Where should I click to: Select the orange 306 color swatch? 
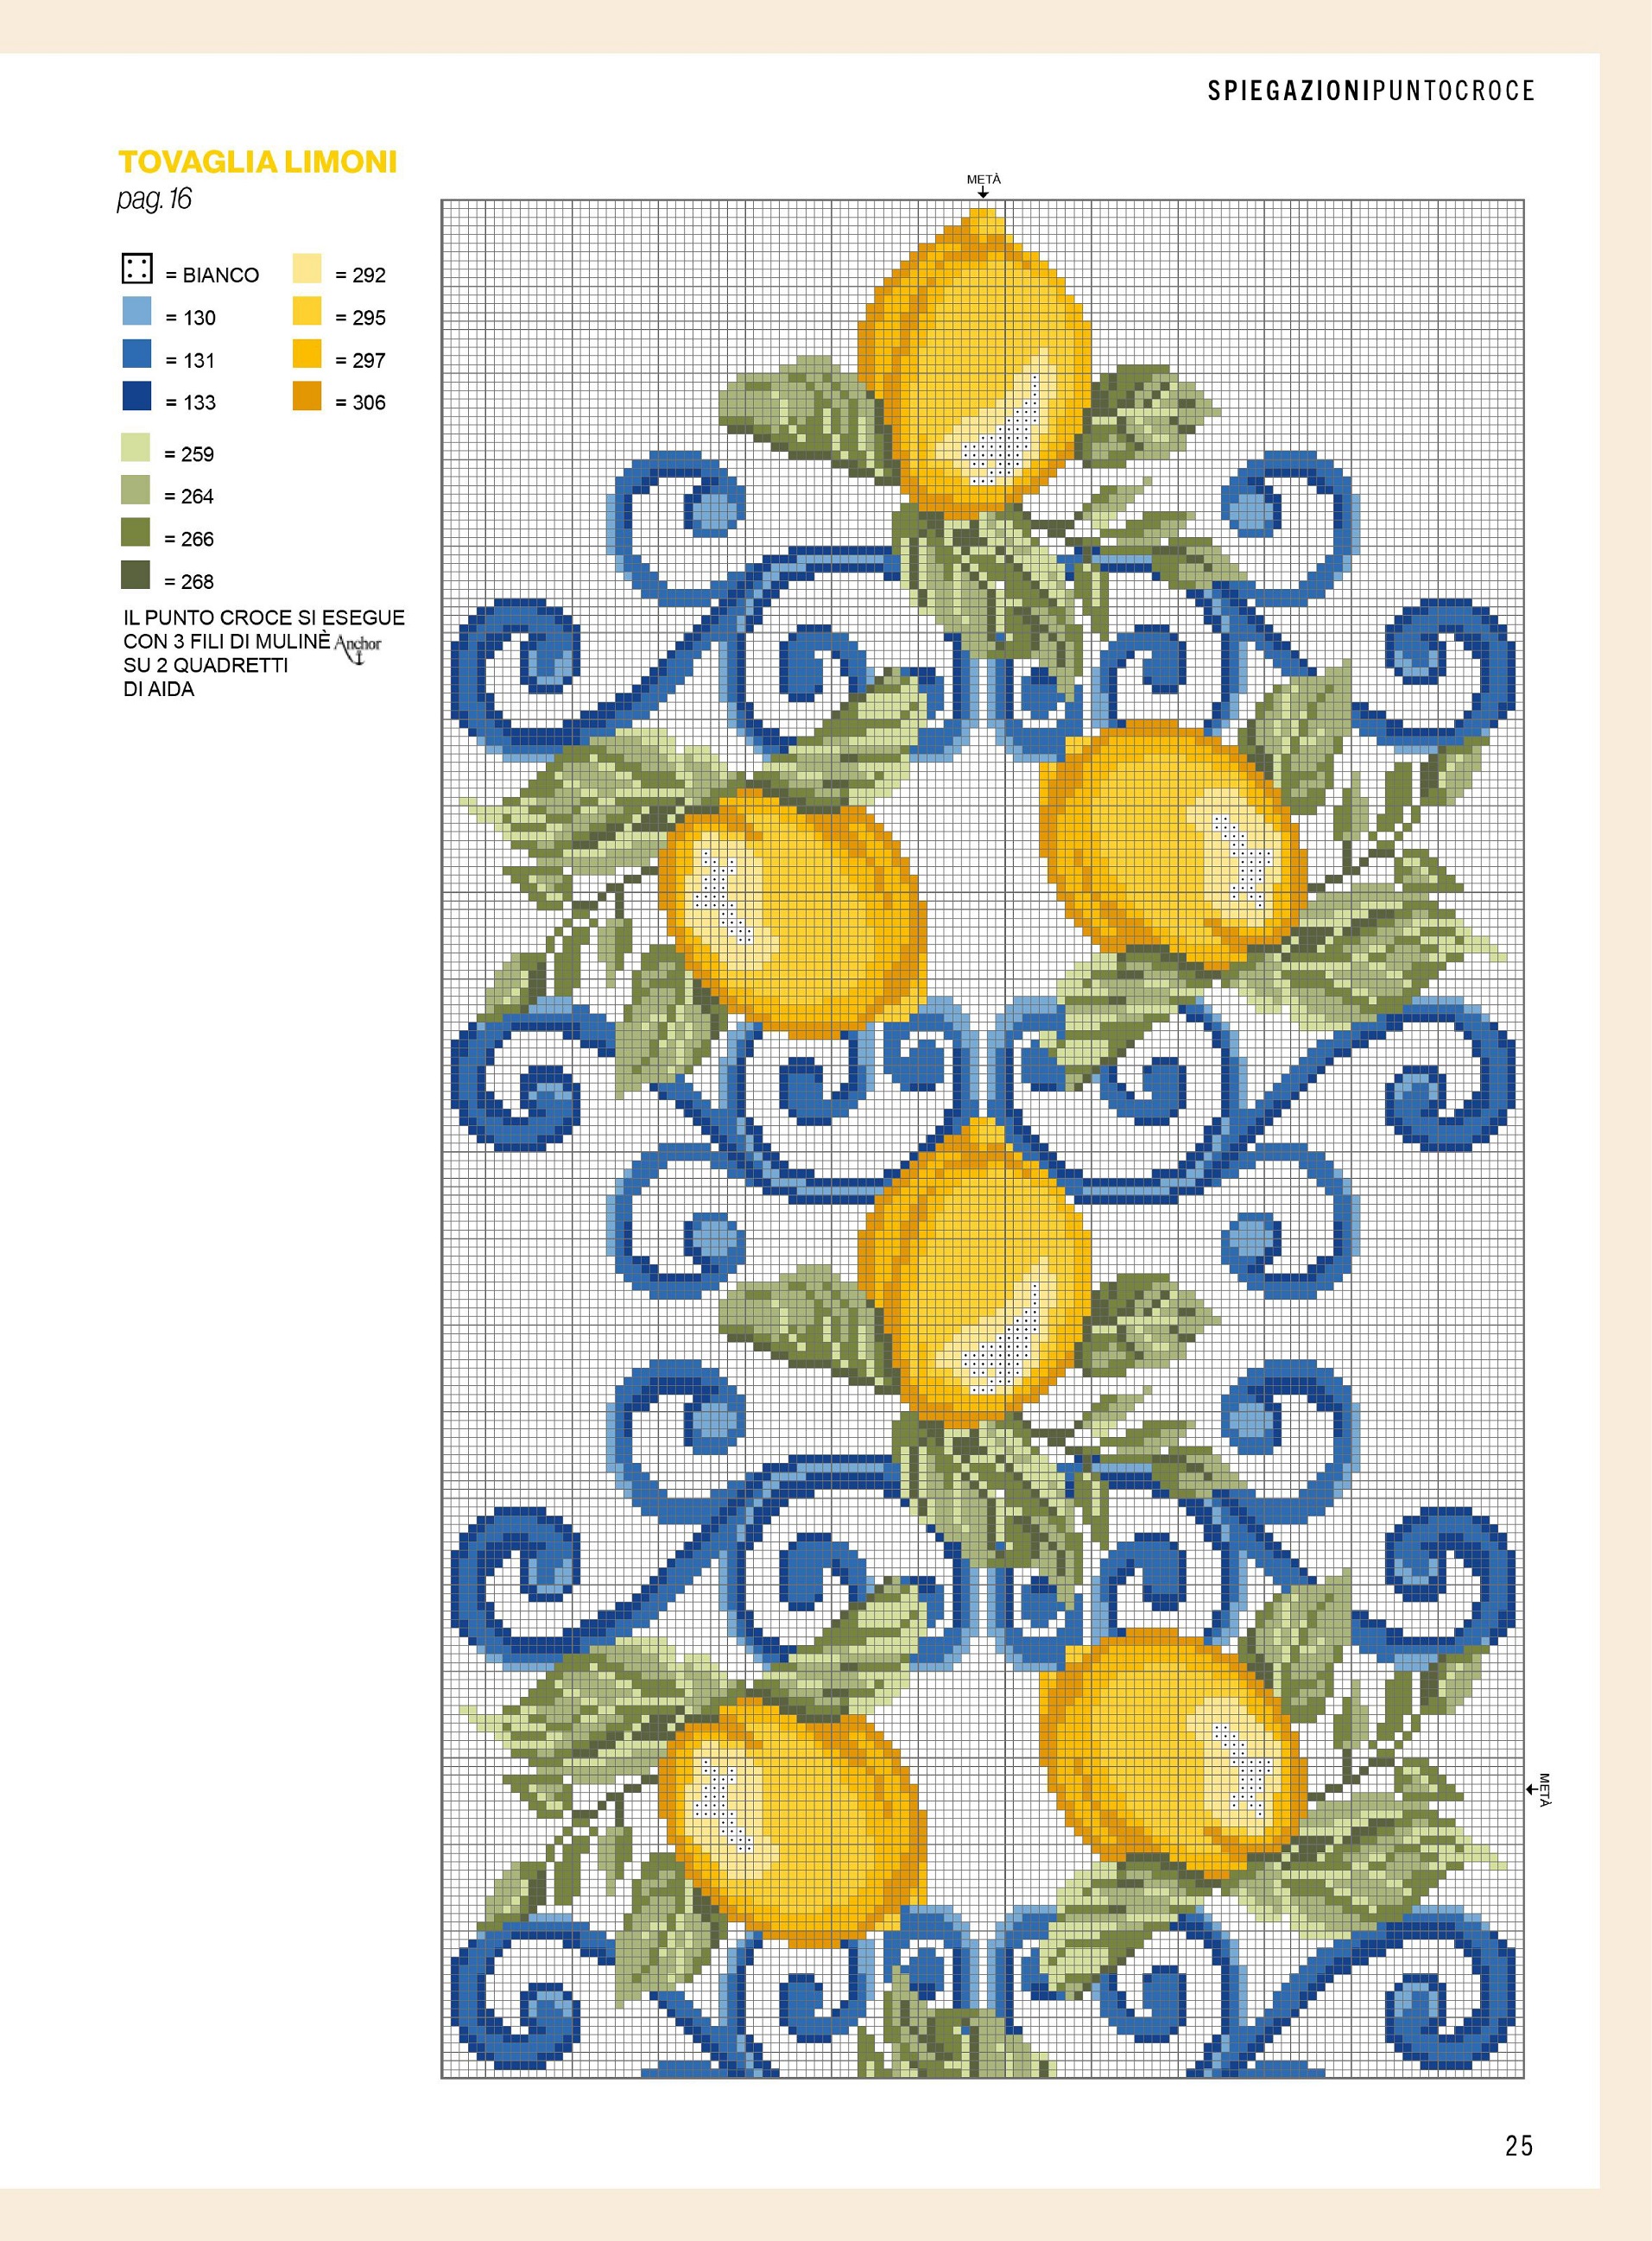(x=307, y=397)
